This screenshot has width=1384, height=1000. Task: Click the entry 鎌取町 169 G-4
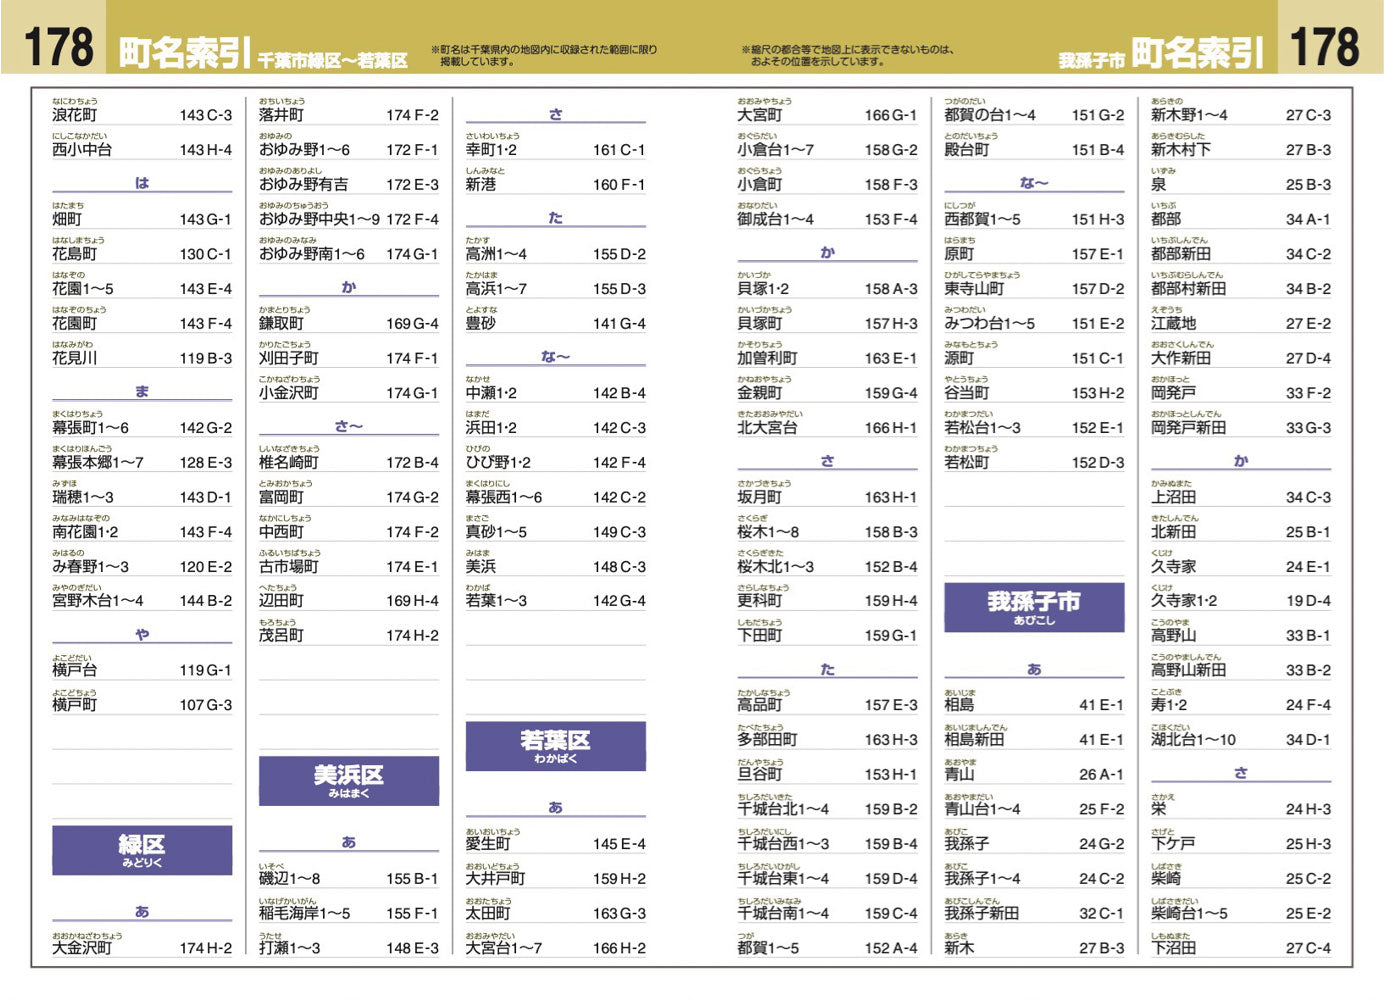tap(348, 323)
